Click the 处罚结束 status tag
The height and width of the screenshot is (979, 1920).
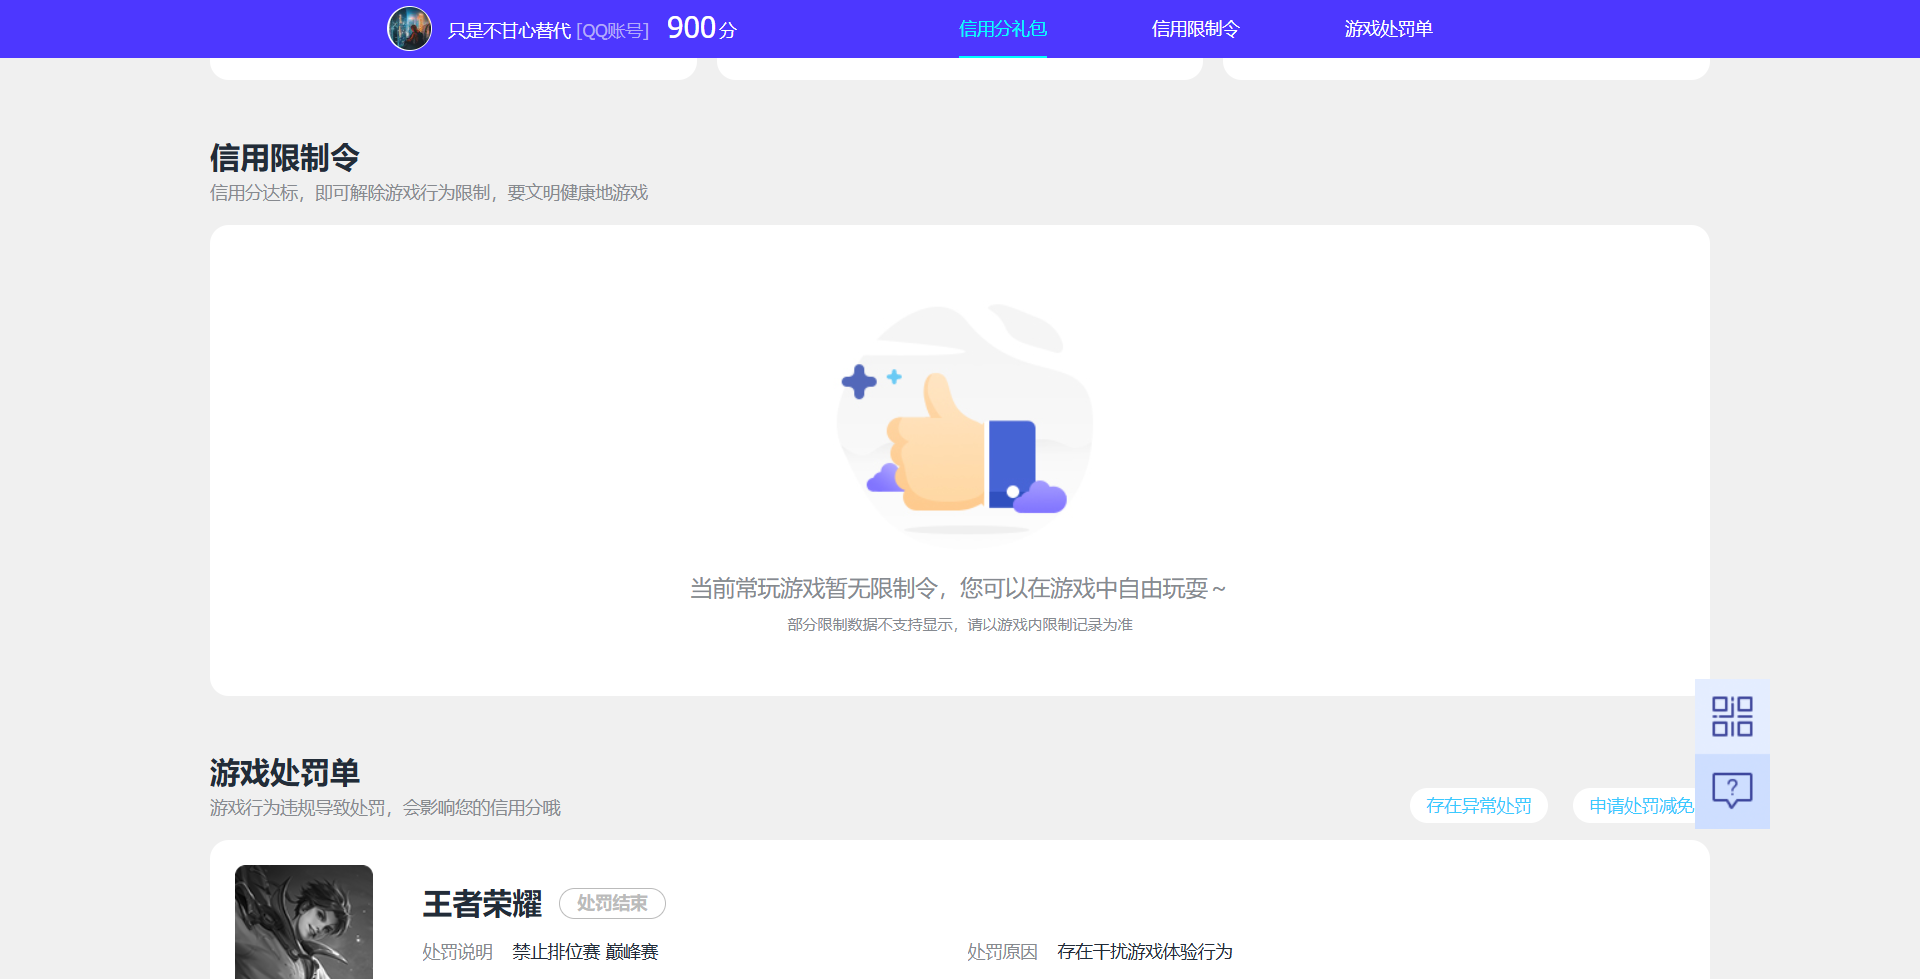click(612, 903)
